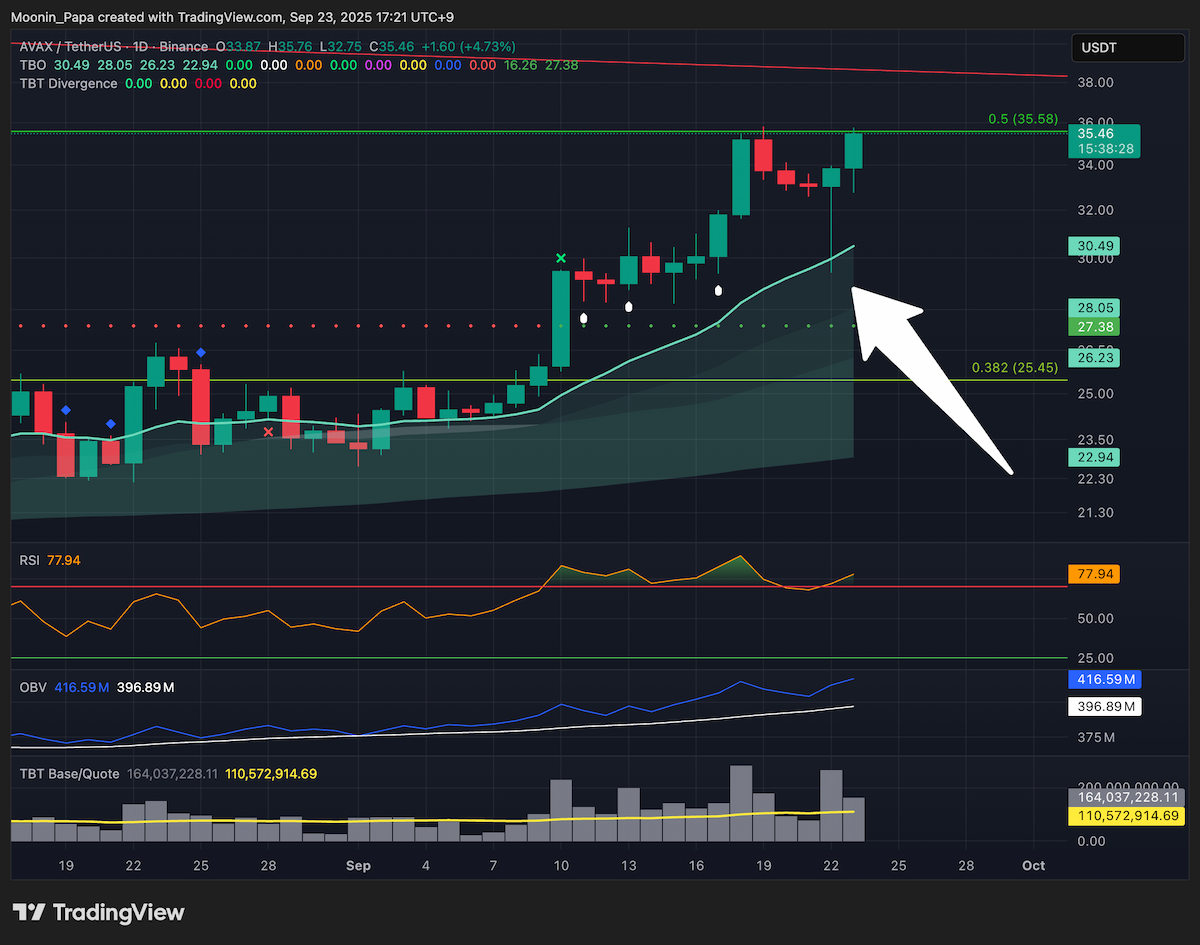
Task: Click the Oct label on the time axis
Action: [1034, 865]
